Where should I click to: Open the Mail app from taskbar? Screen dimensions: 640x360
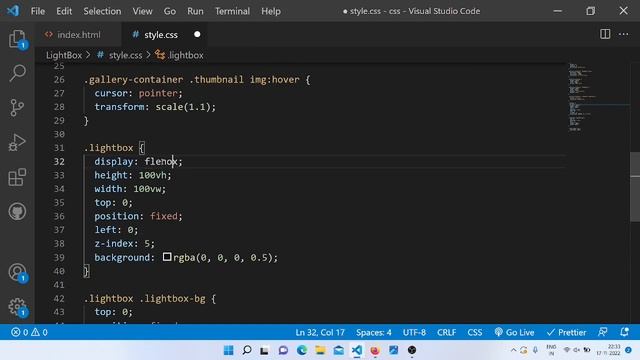(x=338, y=350)
